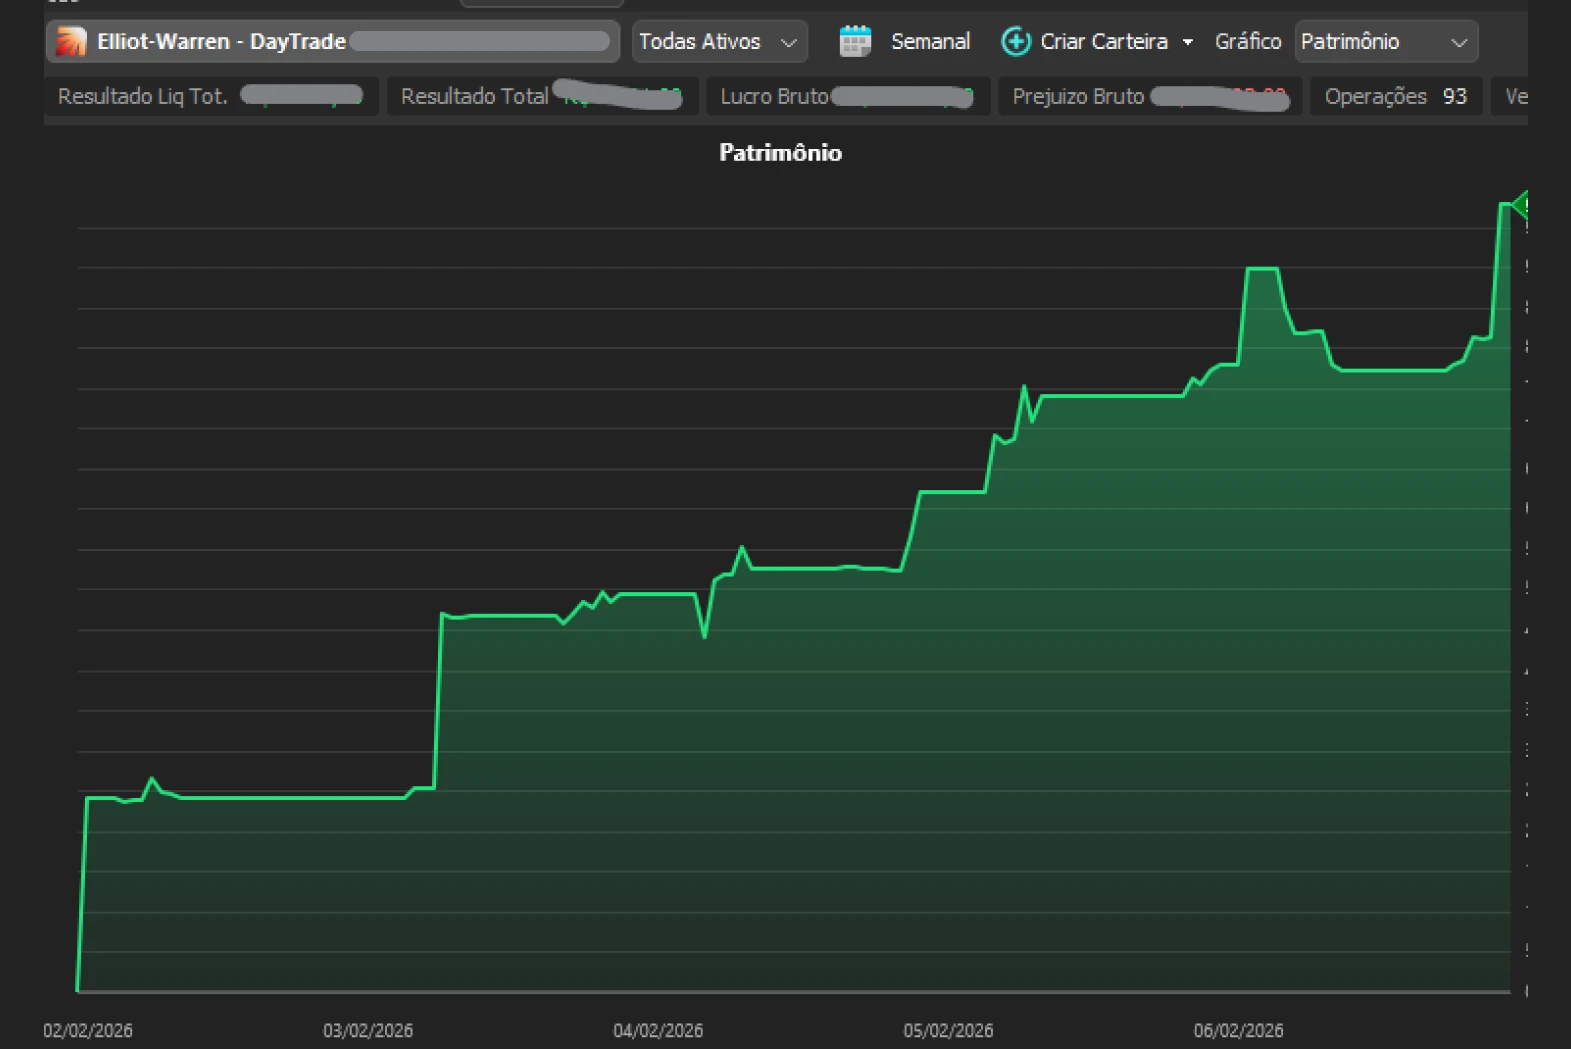Click the 02/02/2026 date axis label

88,1030
